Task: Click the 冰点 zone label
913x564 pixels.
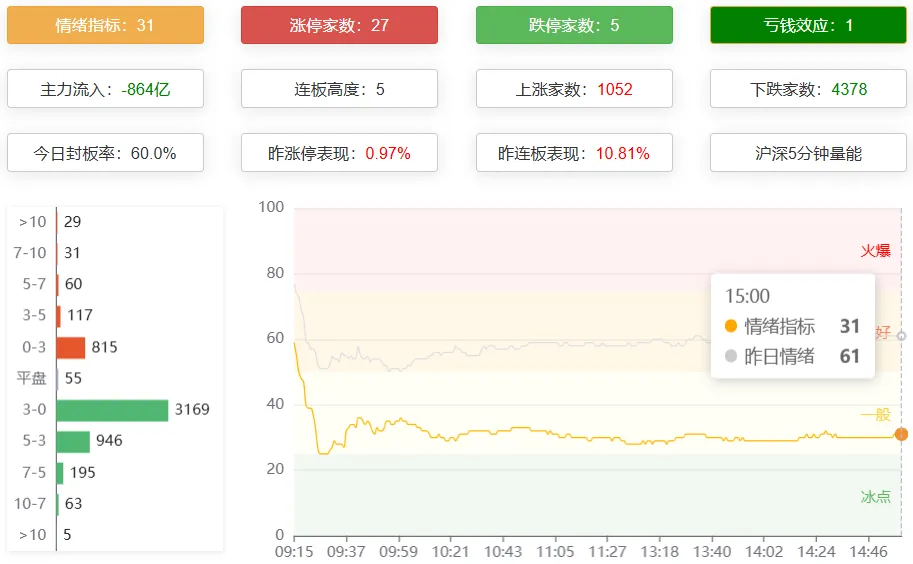Action: [x=876, y=496]
